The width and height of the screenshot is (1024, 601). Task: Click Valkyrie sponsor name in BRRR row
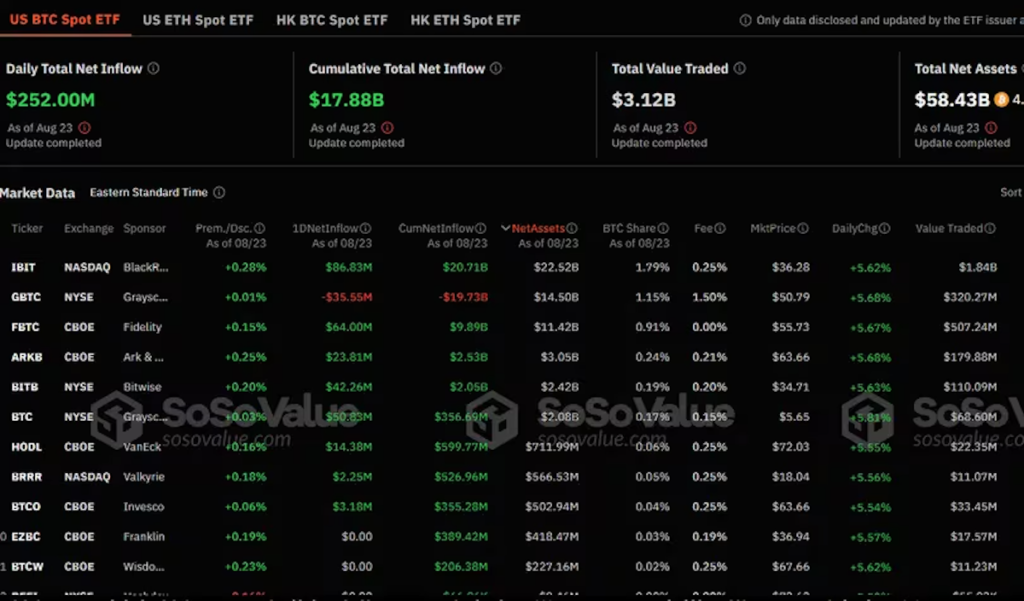point(144,477)
